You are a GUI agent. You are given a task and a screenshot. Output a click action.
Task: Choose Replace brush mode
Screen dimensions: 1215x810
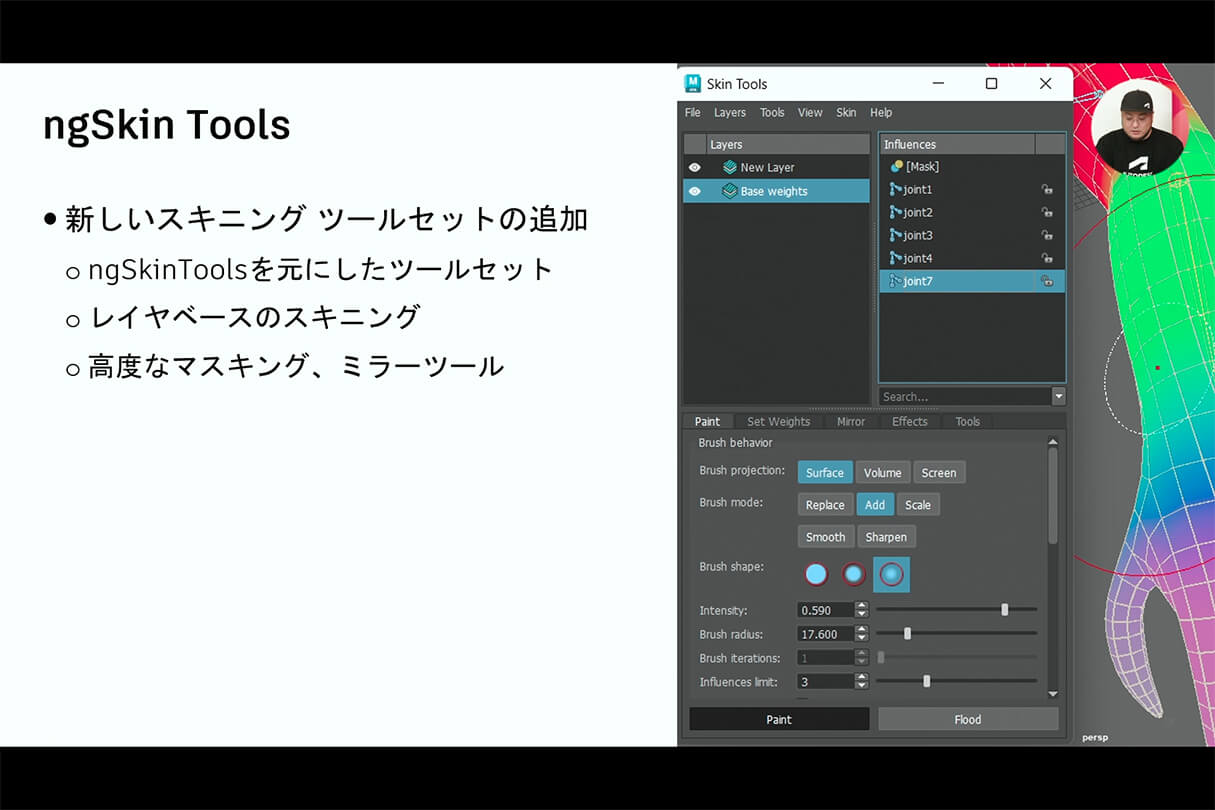click(825, 505)
